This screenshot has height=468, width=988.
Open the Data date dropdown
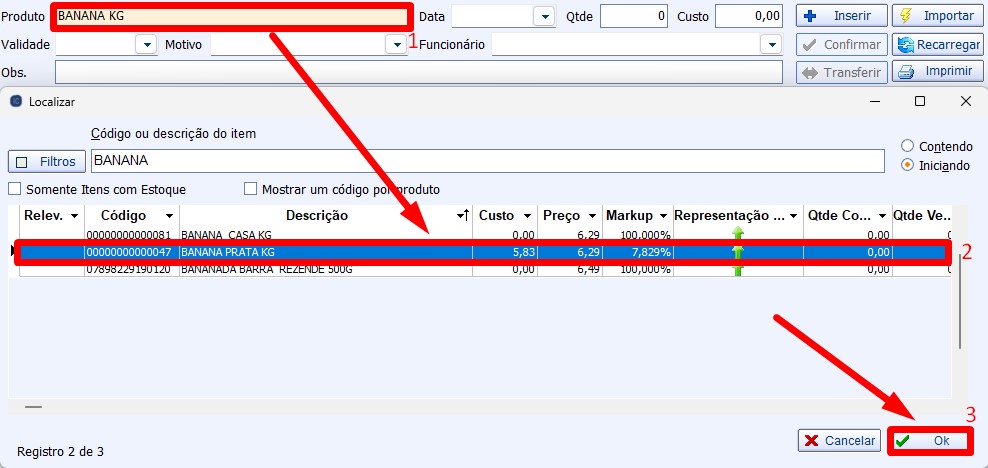tap(544, 16)
